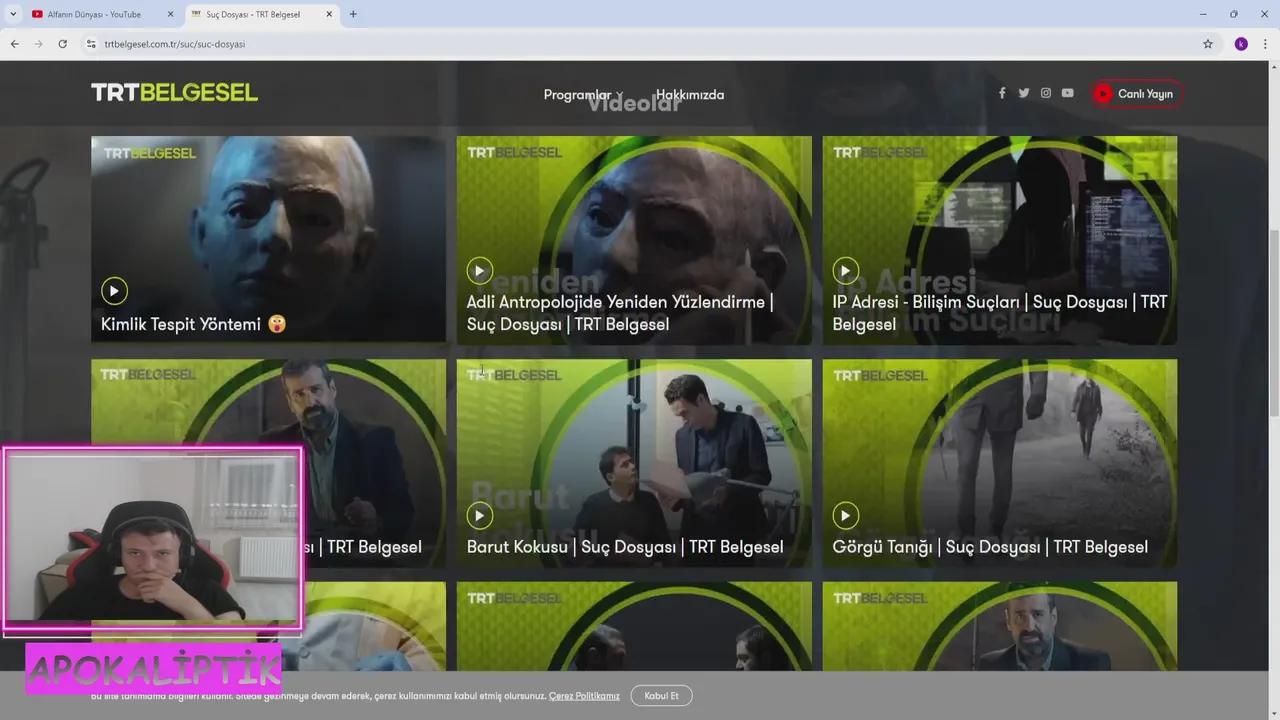
Task: Accept cookies with Kabul Et button
Action: [661, 696]
